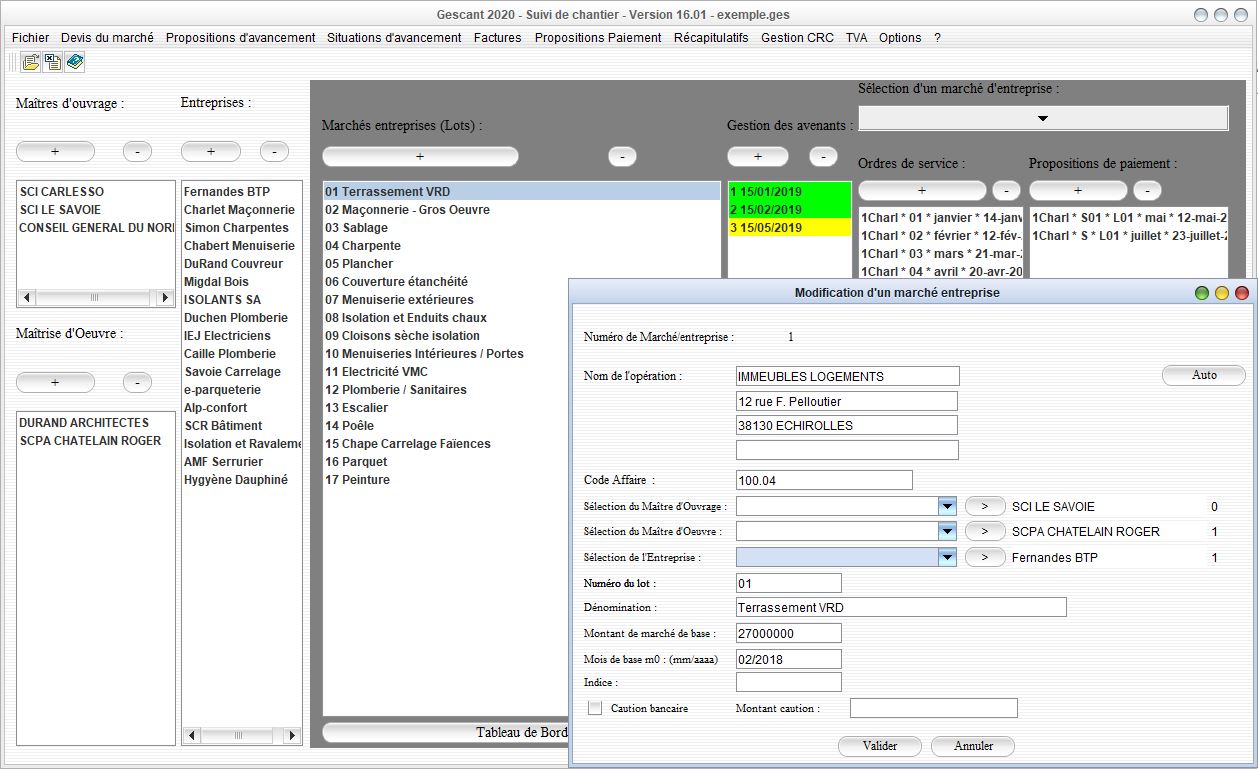1258x769 pixels.
Task: Open the TVA menu
Action: tap(856, 37)
